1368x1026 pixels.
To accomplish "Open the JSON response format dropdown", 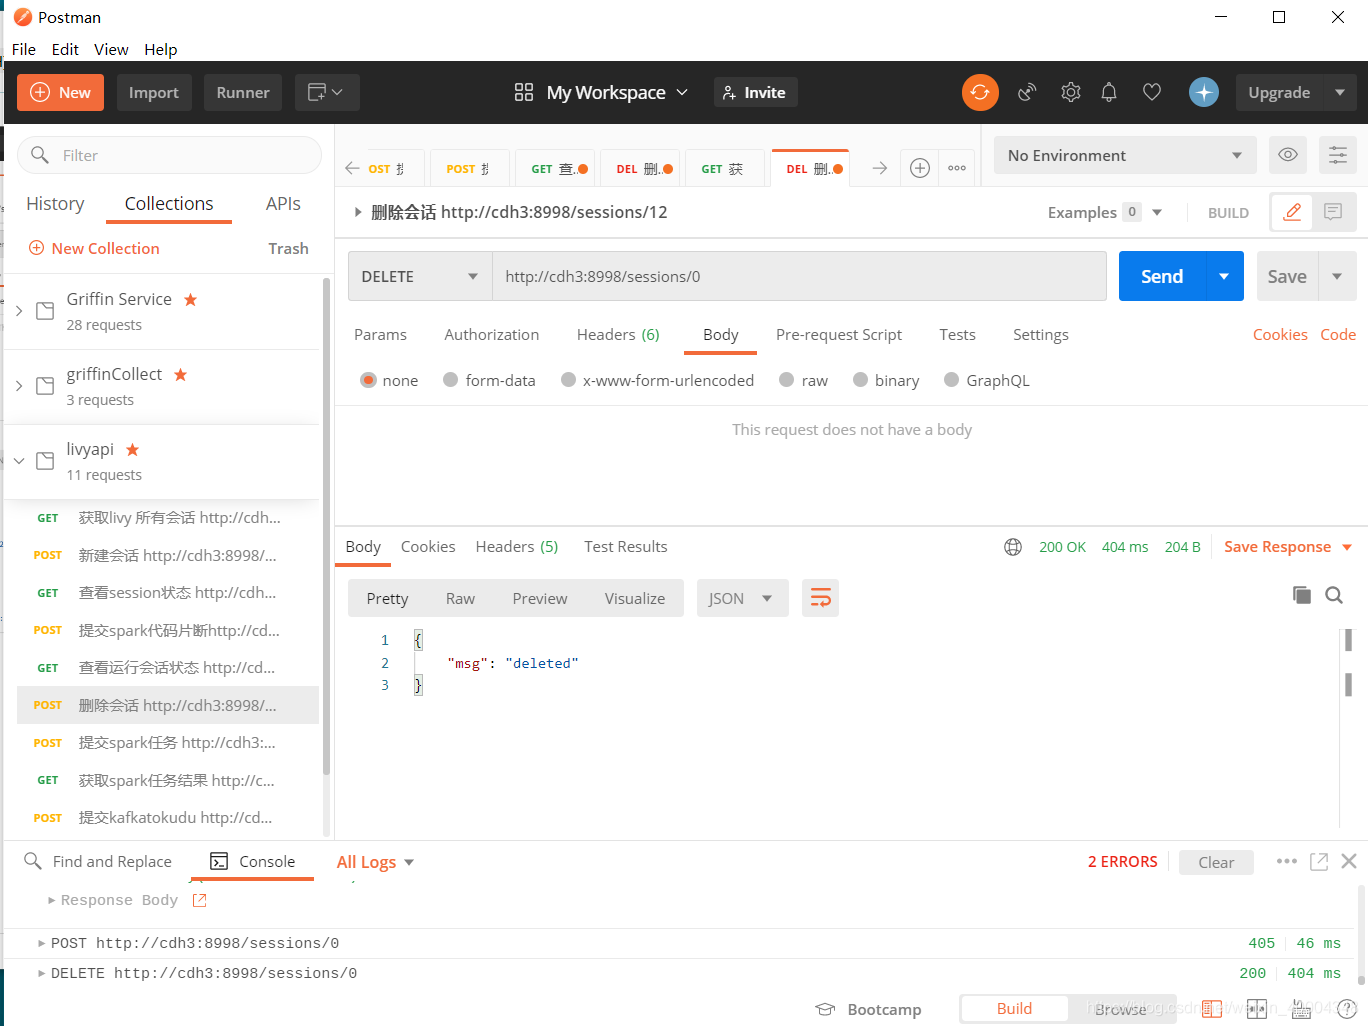I will click(x=742, y=598).
